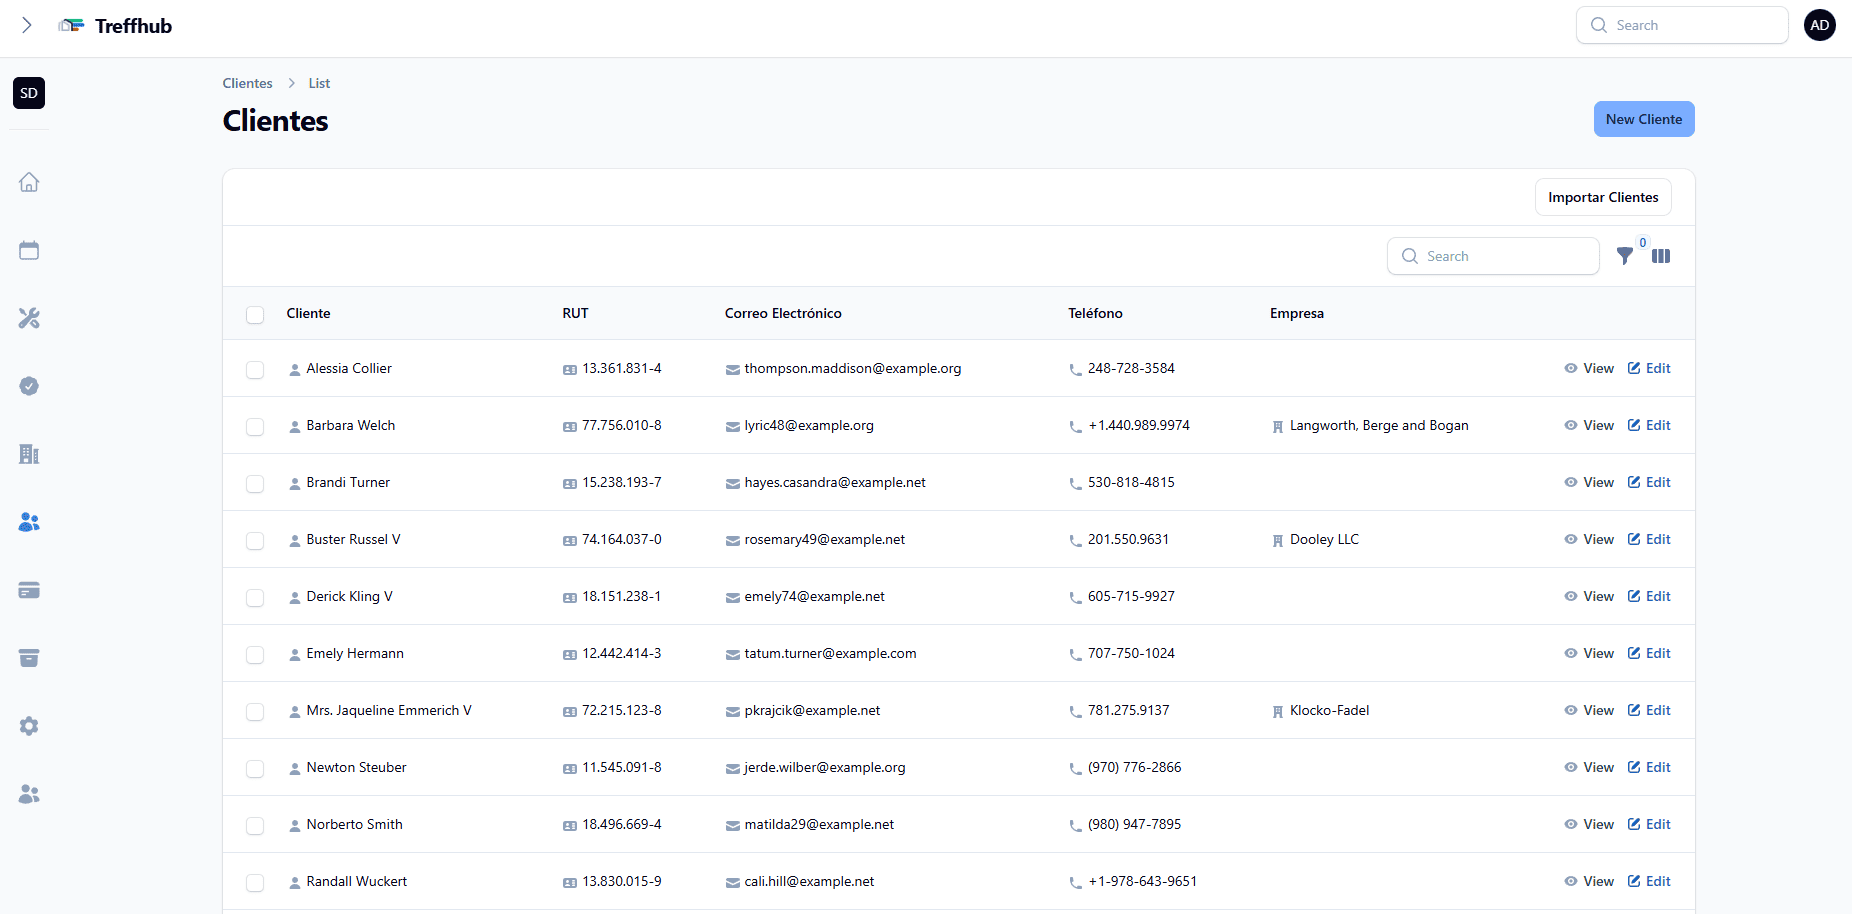
Task: Focus the table Search field
Action: click(1493, 256)
